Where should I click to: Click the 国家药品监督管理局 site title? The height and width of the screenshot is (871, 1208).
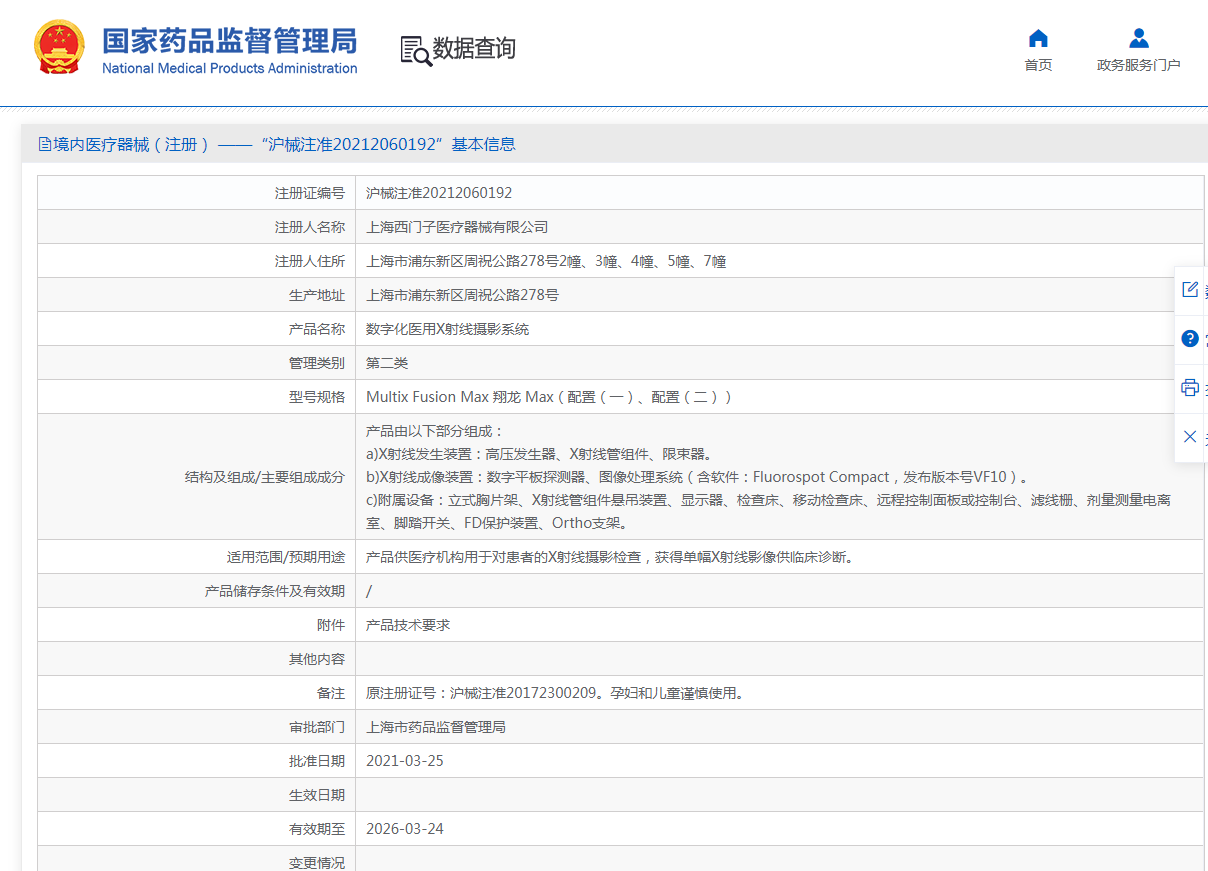pos(230,40)
